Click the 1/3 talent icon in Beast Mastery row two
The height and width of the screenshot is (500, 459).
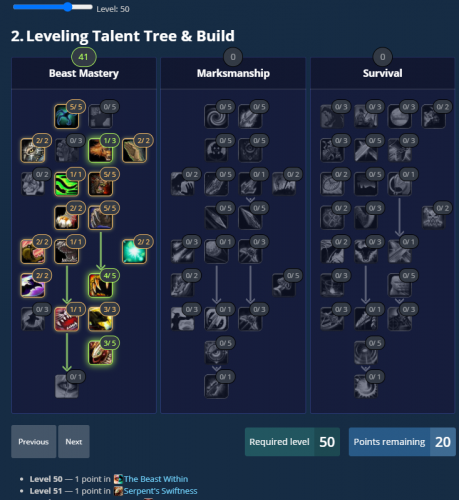100,150
